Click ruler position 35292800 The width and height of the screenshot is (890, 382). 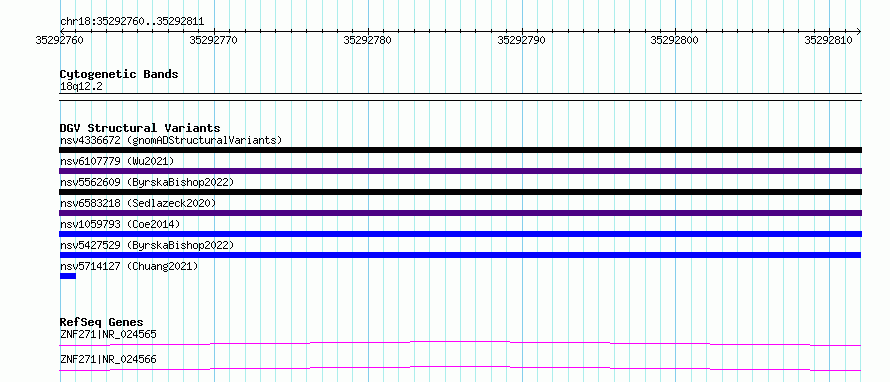point(674,40)
